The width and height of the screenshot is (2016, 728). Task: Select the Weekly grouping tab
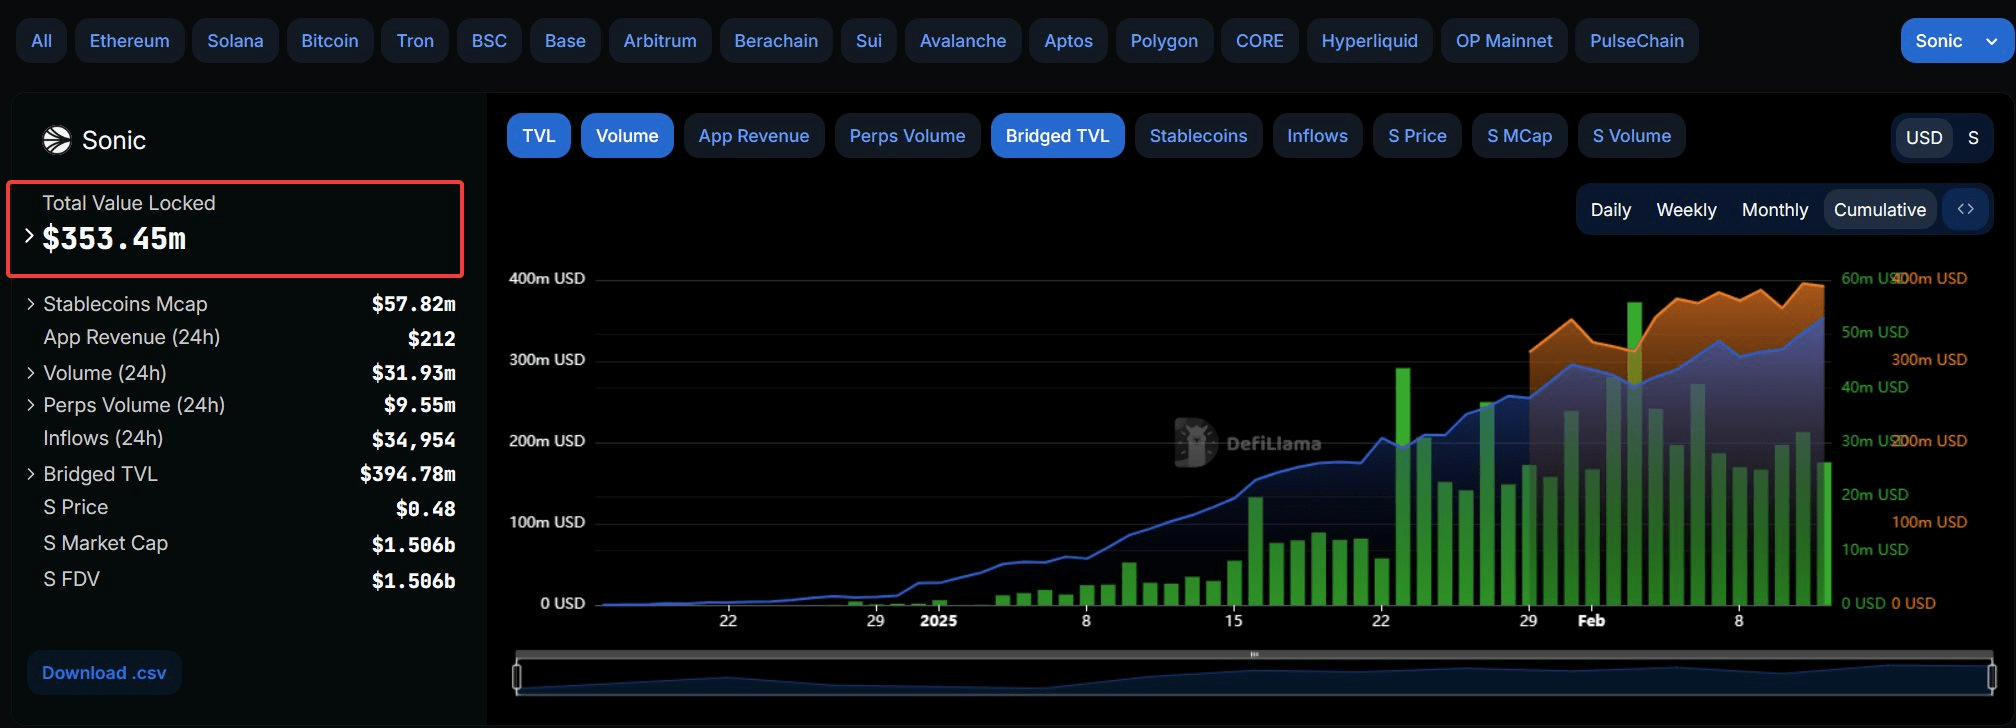coord(1686,210)
